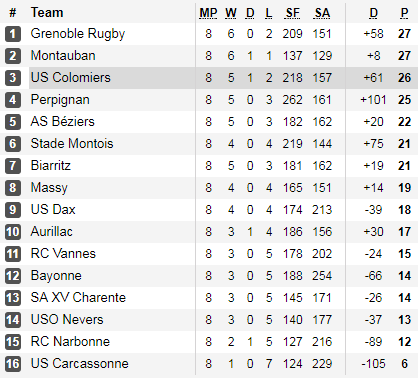Screen dimensions: 418x378
Task: Click the L losses column header
Action: tap(269, 13)
